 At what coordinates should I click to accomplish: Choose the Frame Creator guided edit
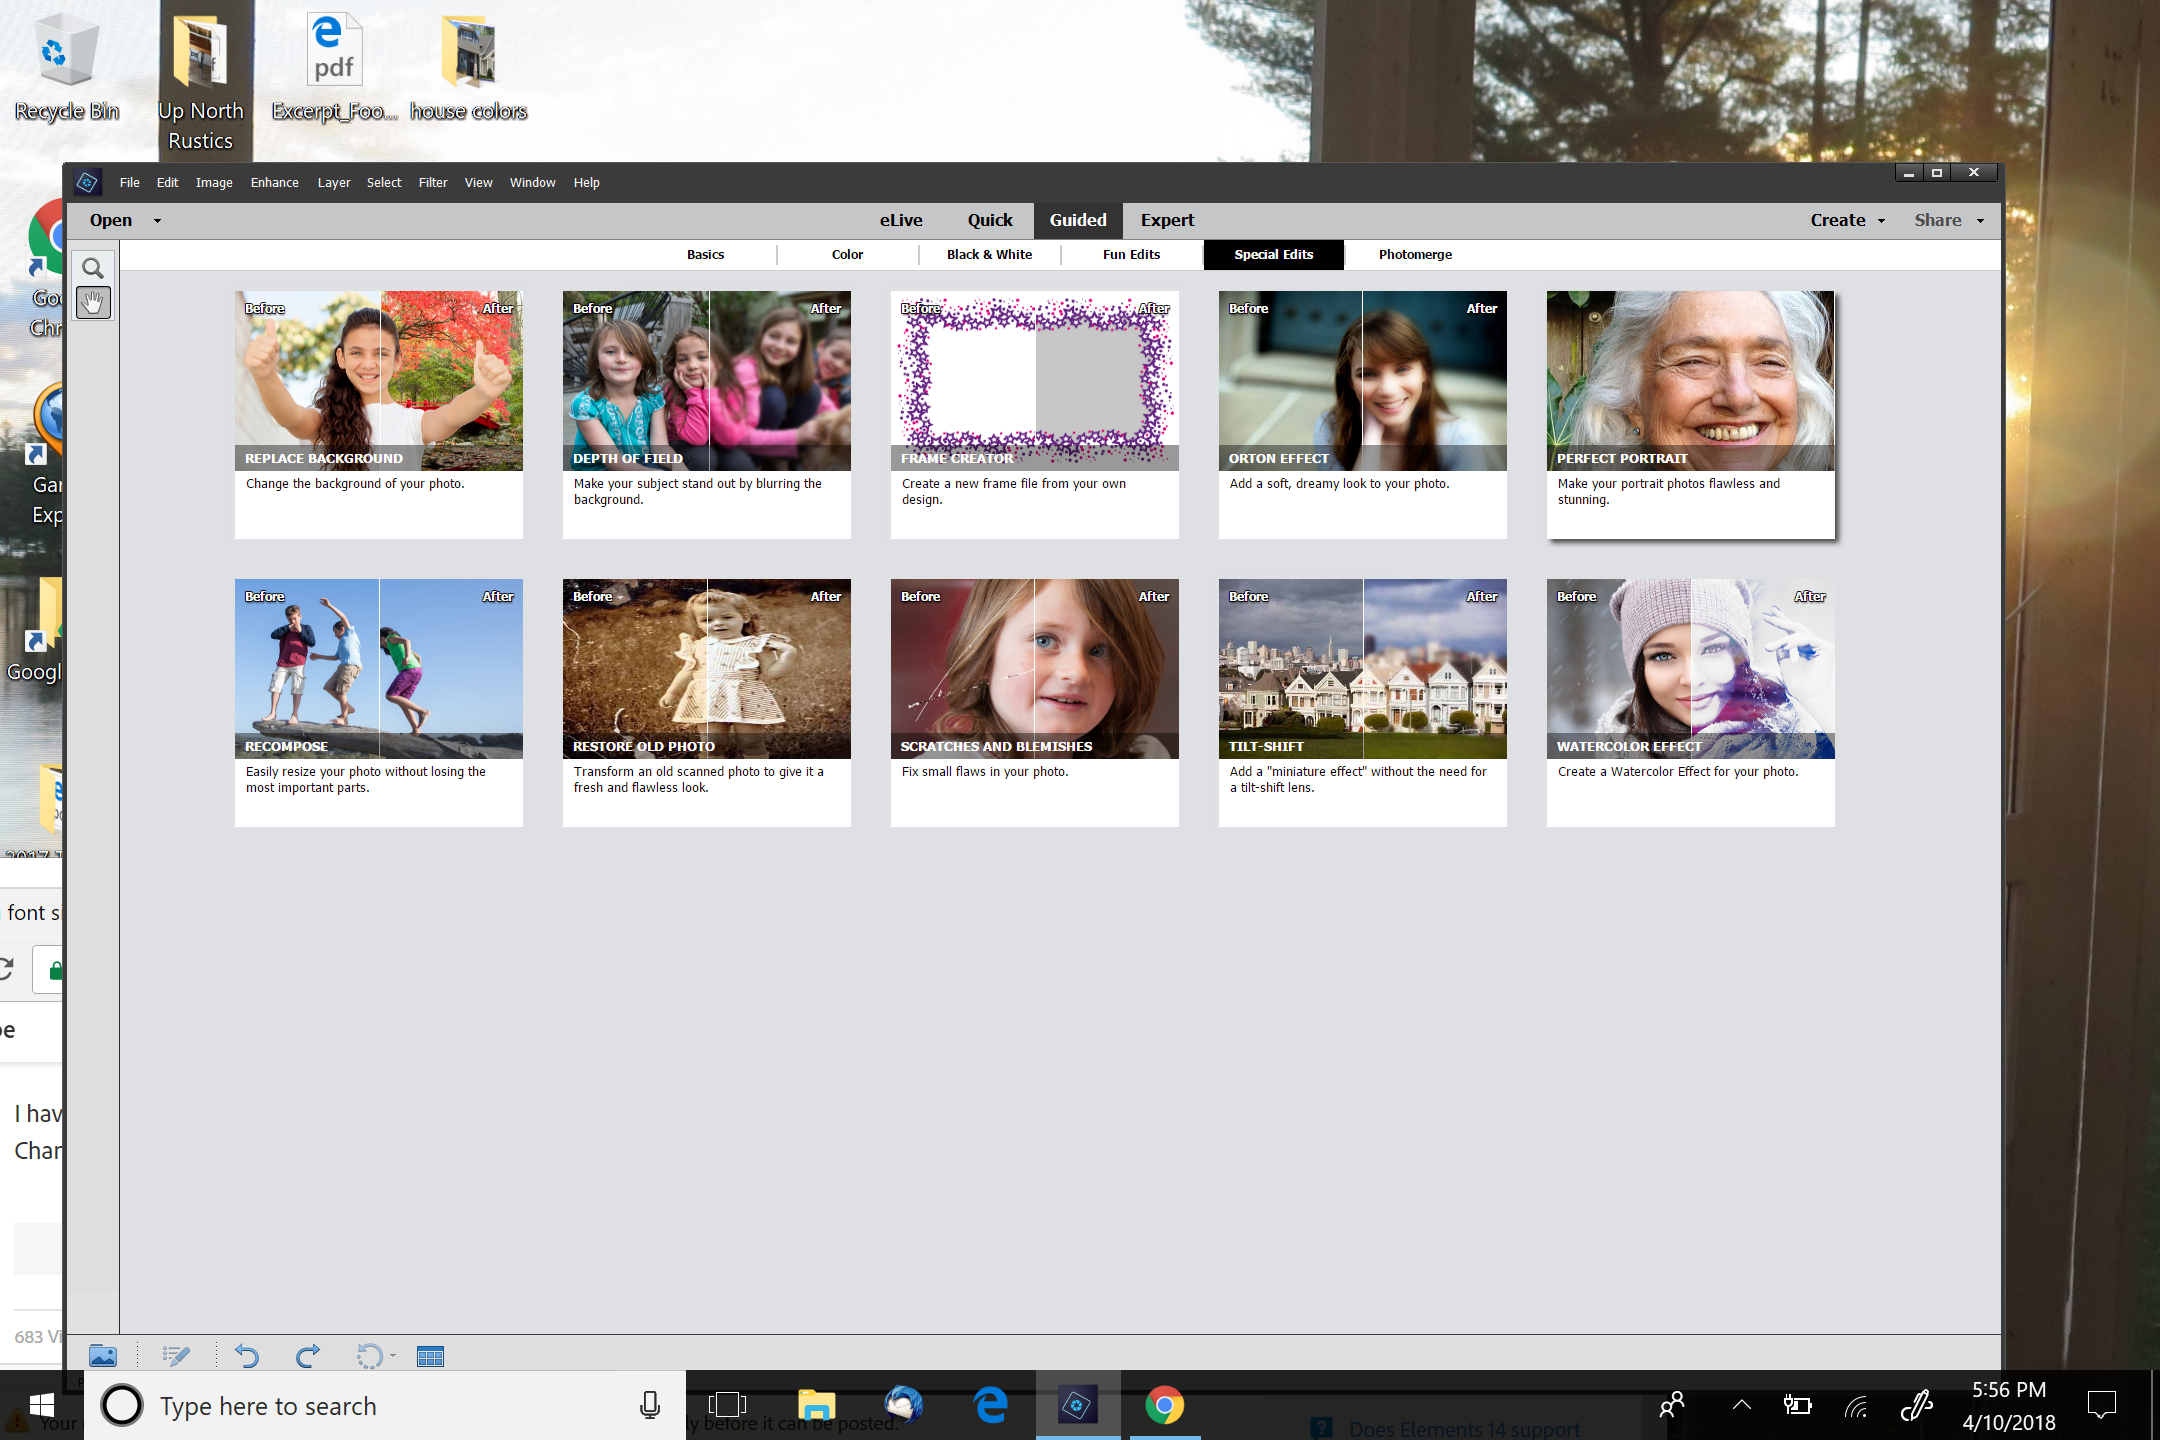pyautogui.click(x=1035, y=414)
